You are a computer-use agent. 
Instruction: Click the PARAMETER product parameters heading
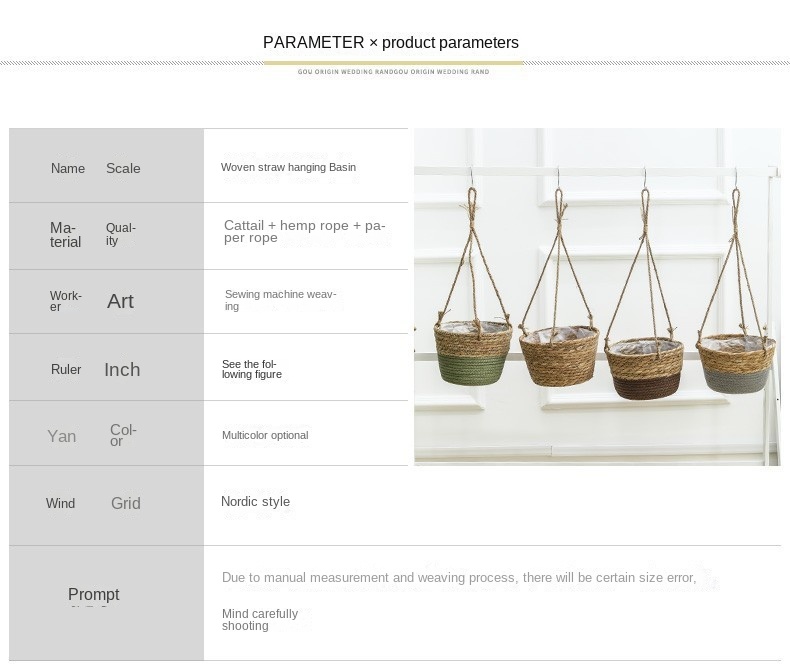[391, 42]
